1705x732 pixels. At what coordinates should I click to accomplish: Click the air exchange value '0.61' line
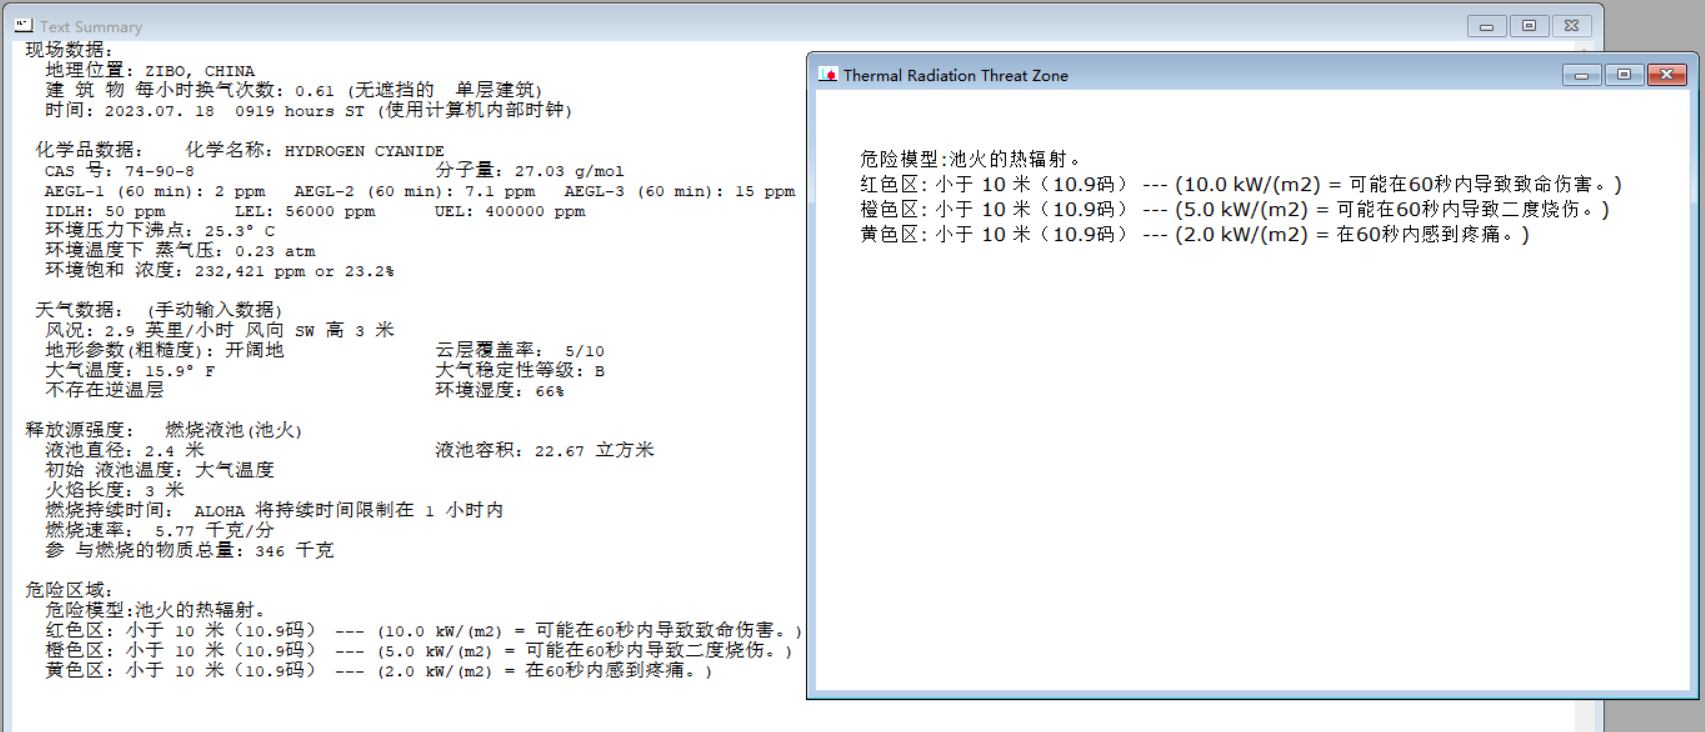(294, 91)
